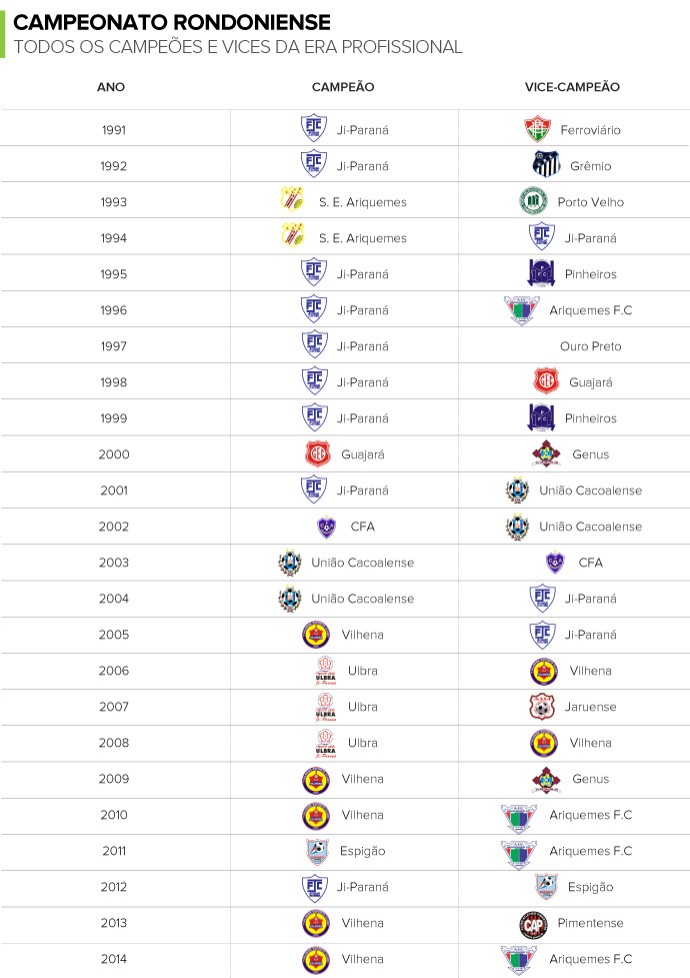
Task: Click the Jaruense crest in the 2007 row
Action: tap(542, 707)
